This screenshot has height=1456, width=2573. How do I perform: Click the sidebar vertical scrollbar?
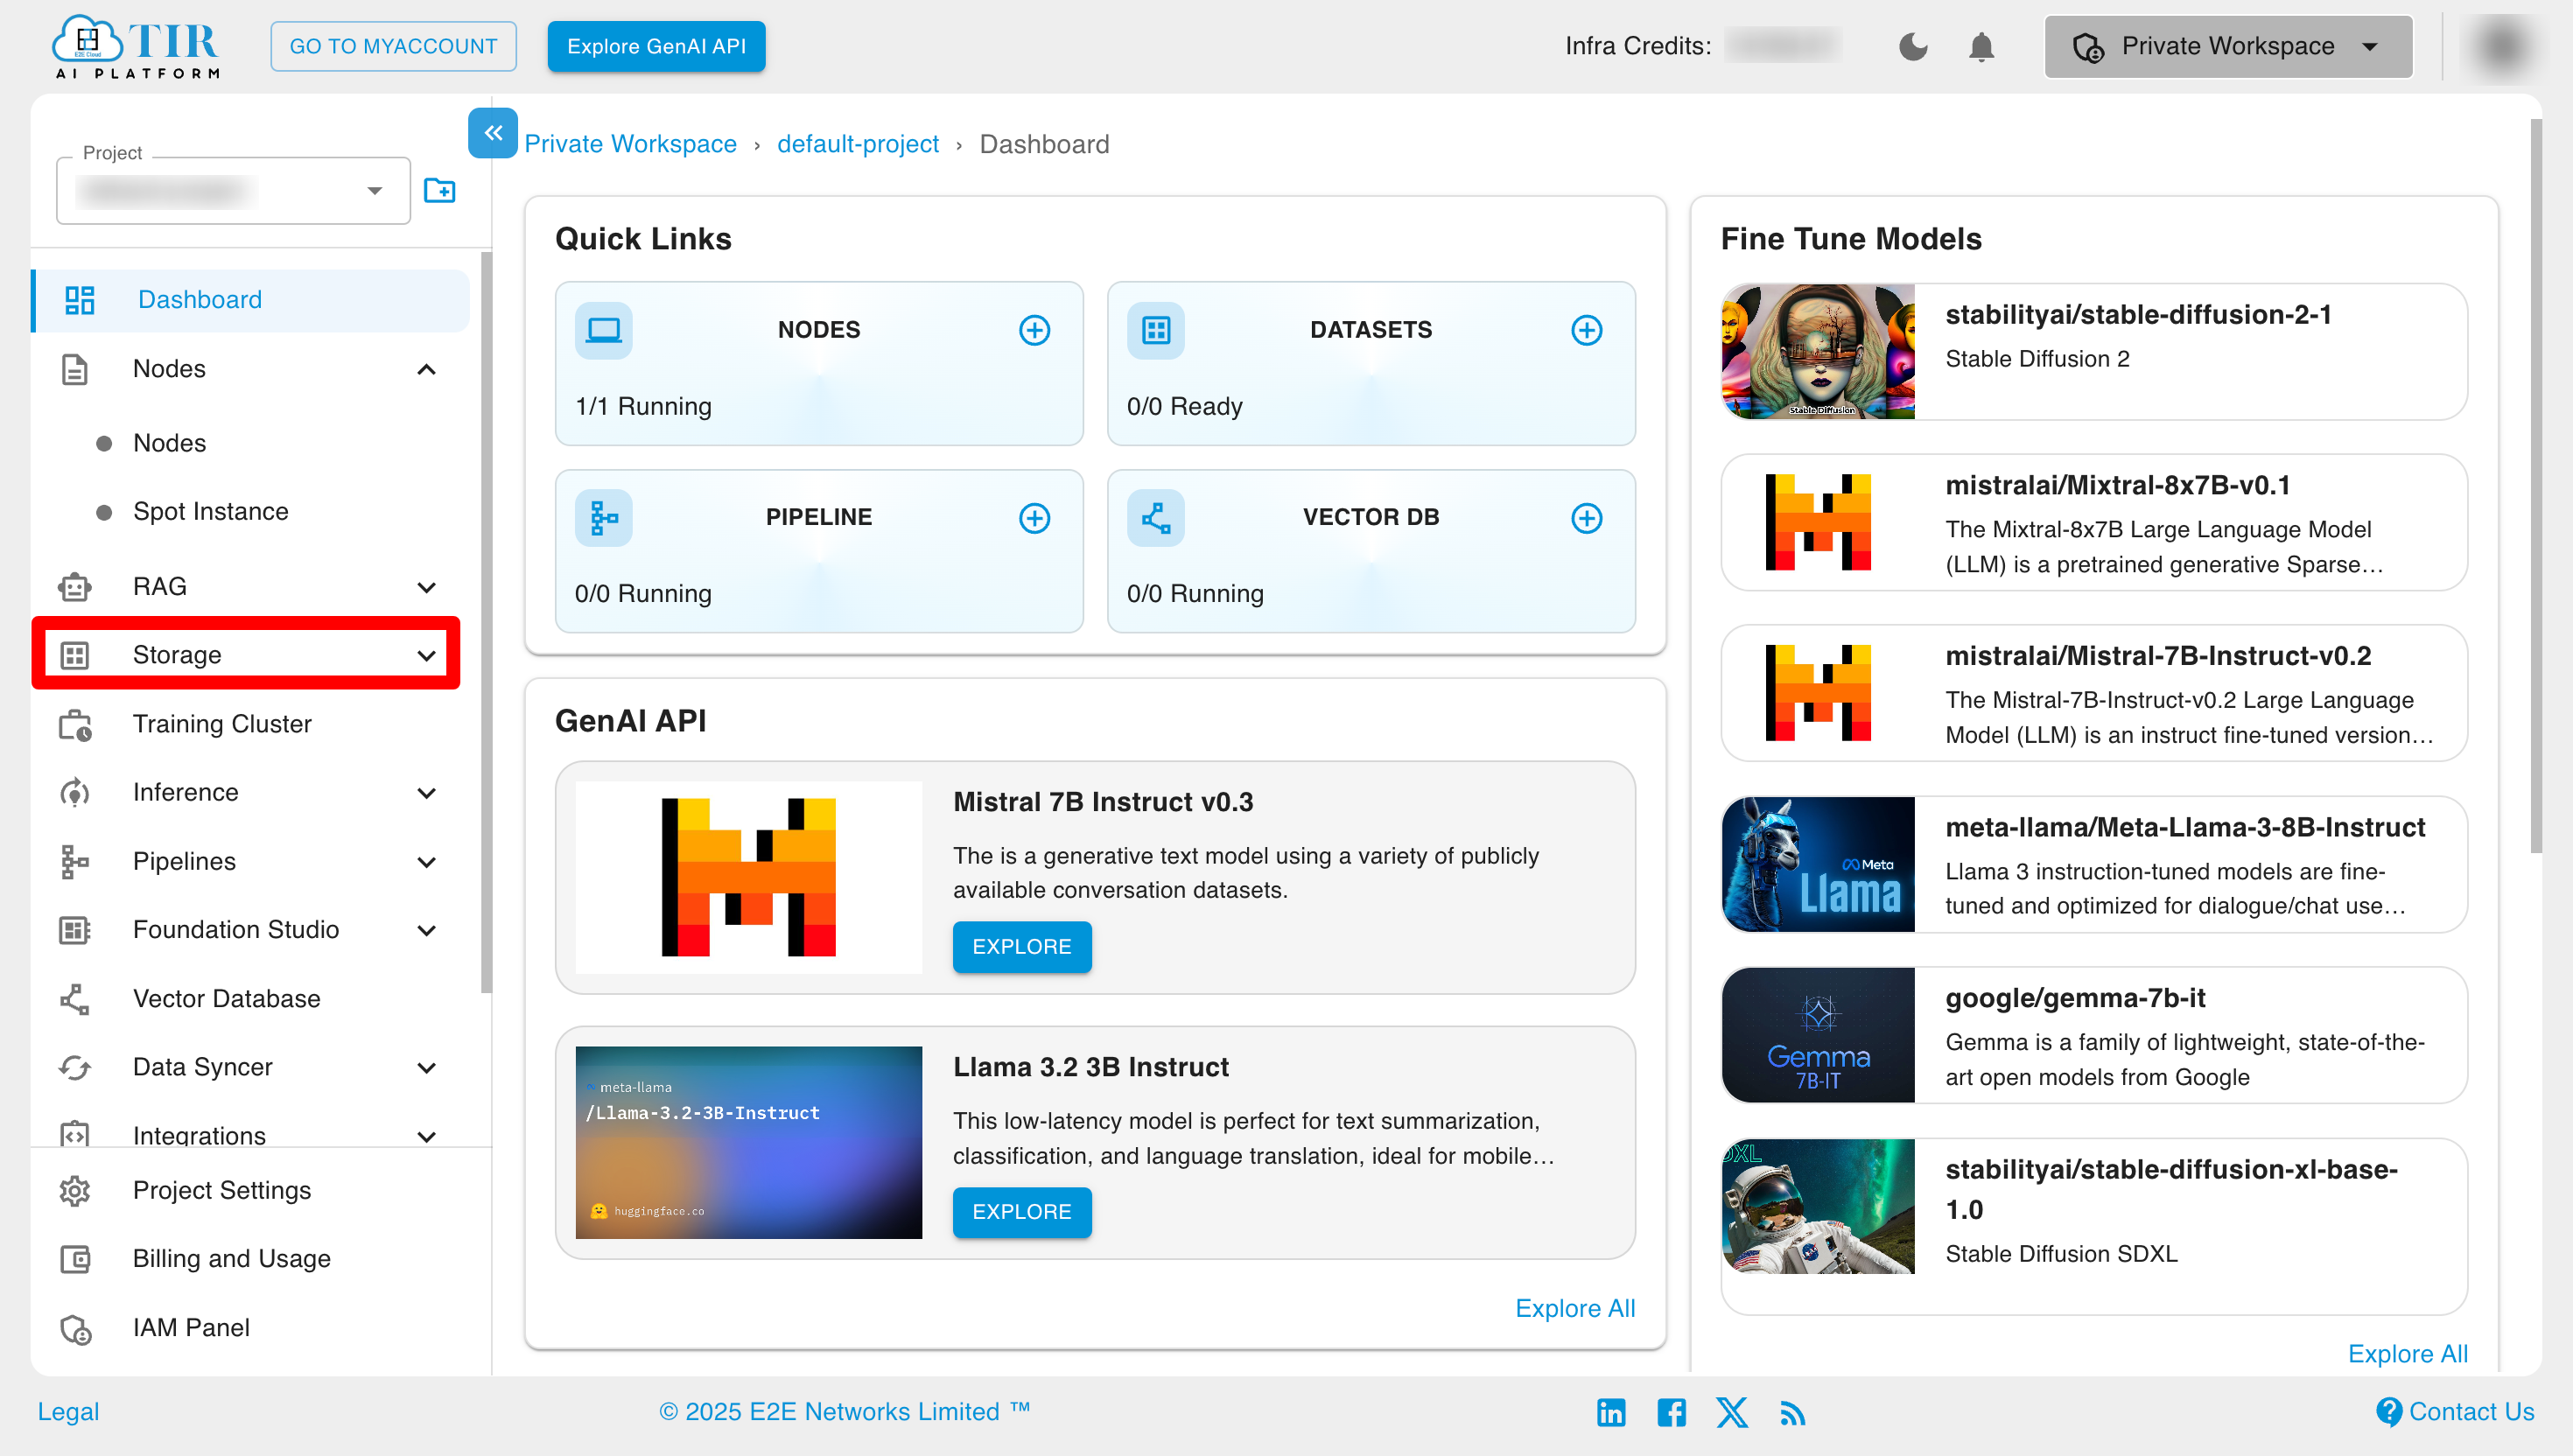[x=486, y=623]
